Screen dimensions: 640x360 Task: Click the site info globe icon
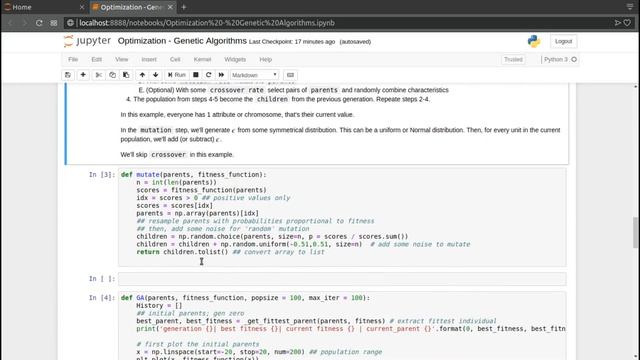70,23
